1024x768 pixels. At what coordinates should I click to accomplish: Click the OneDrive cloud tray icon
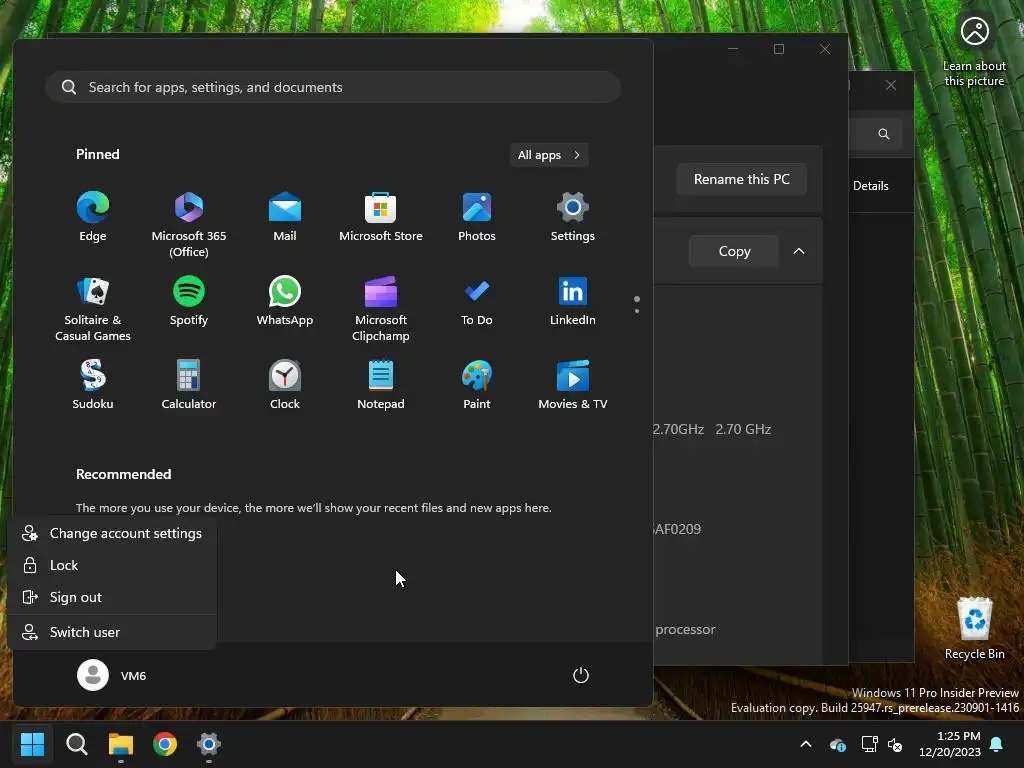pos(838,744)
